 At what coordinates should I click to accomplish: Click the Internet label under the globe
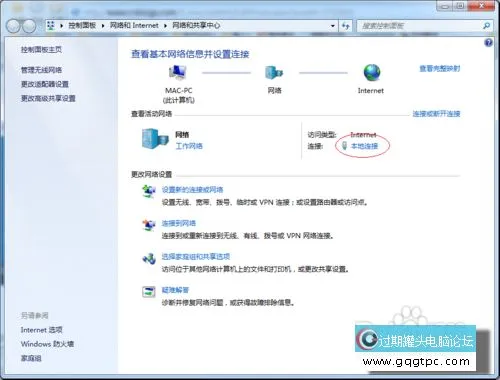(371, 91)
